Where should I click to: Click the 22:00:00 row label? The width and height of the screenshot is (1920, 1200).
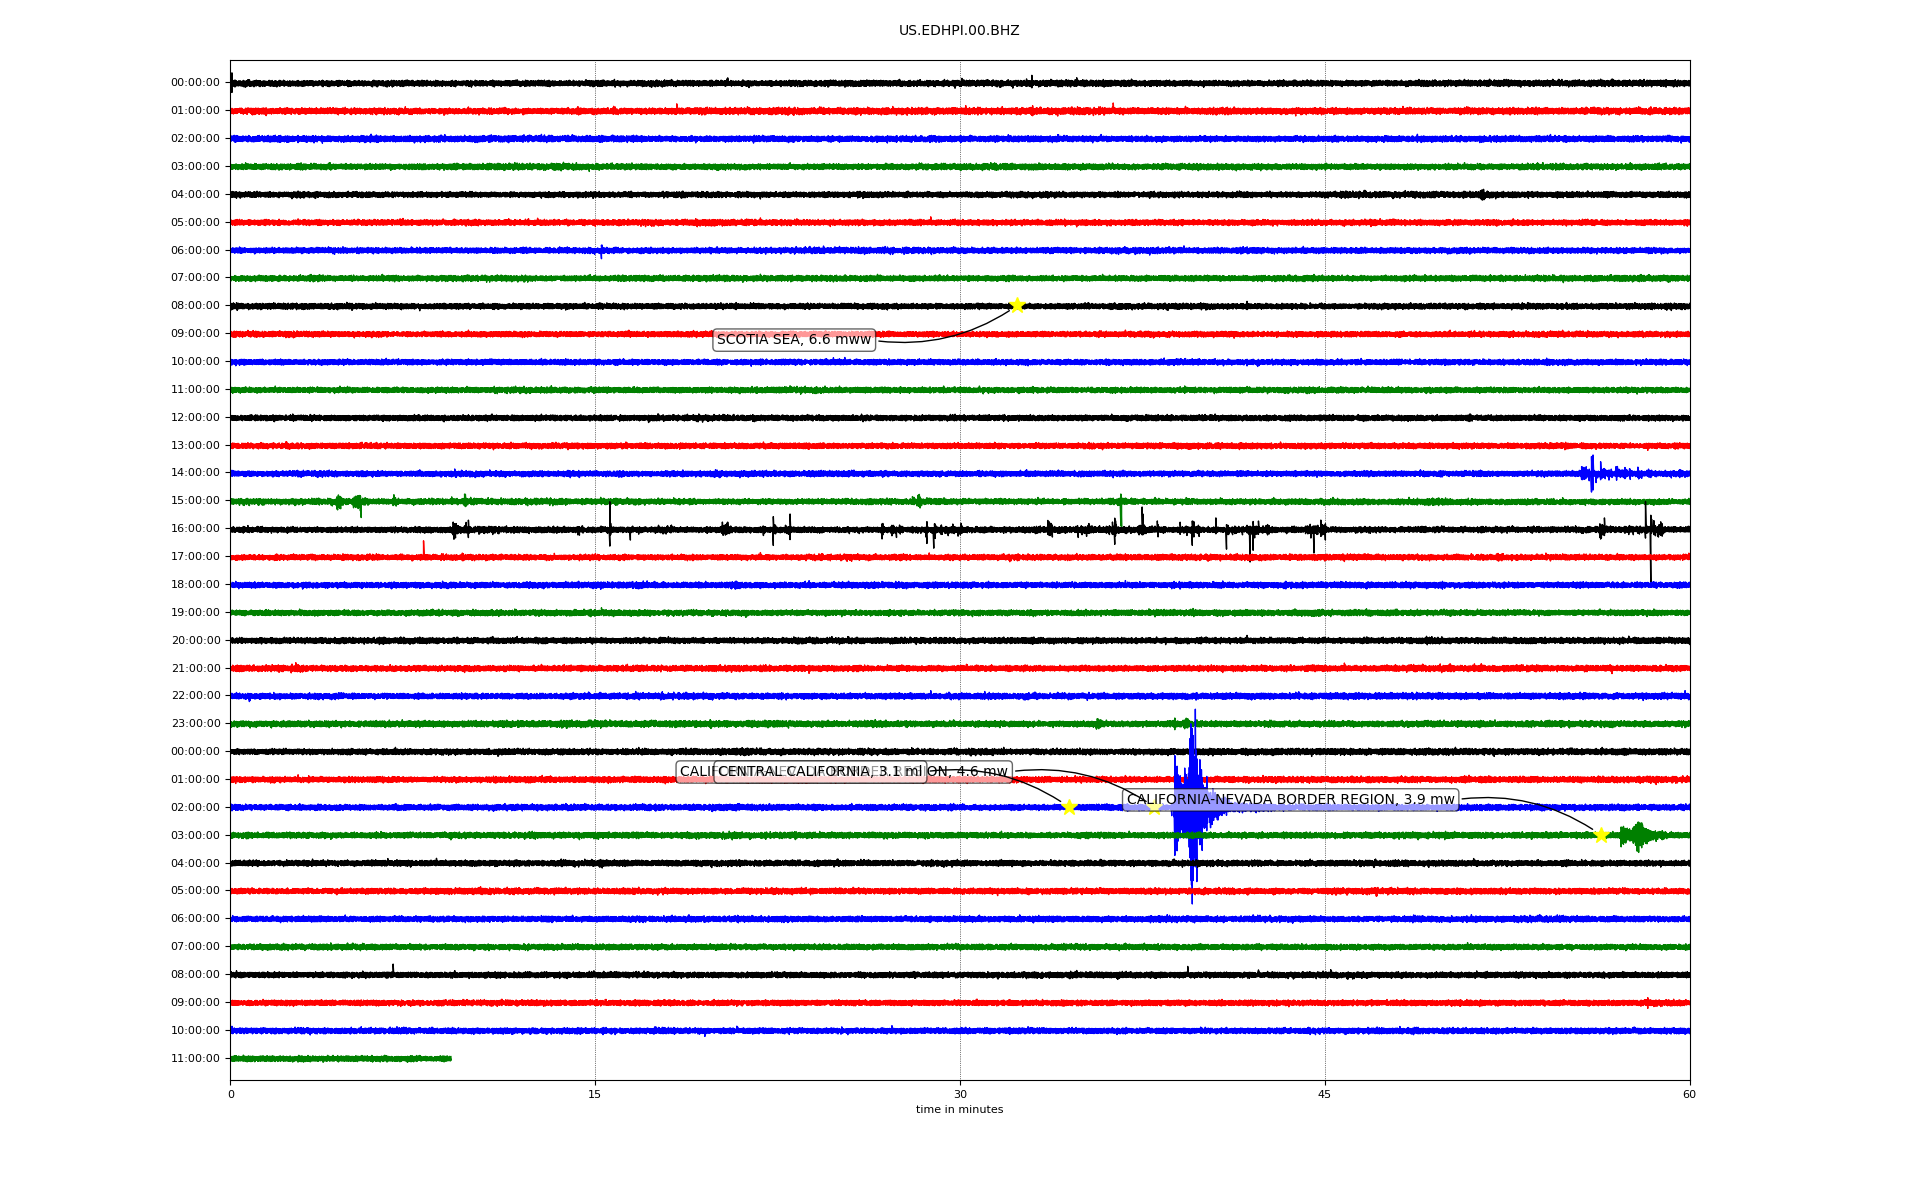pos(195,695)
